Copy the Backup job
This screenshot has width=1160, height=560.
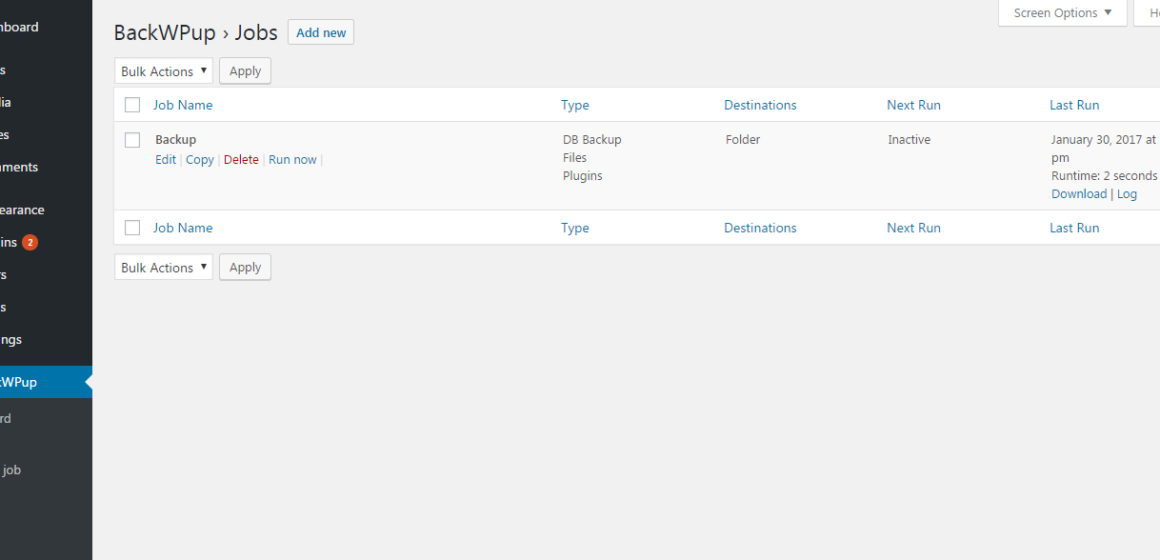pos(200,160)
